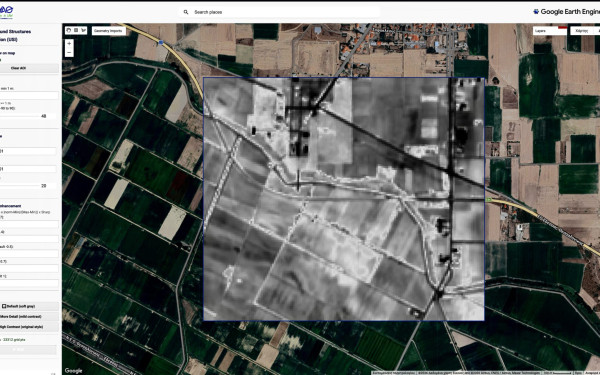Click the Google watermark link at map bottom

coord(73,370)
